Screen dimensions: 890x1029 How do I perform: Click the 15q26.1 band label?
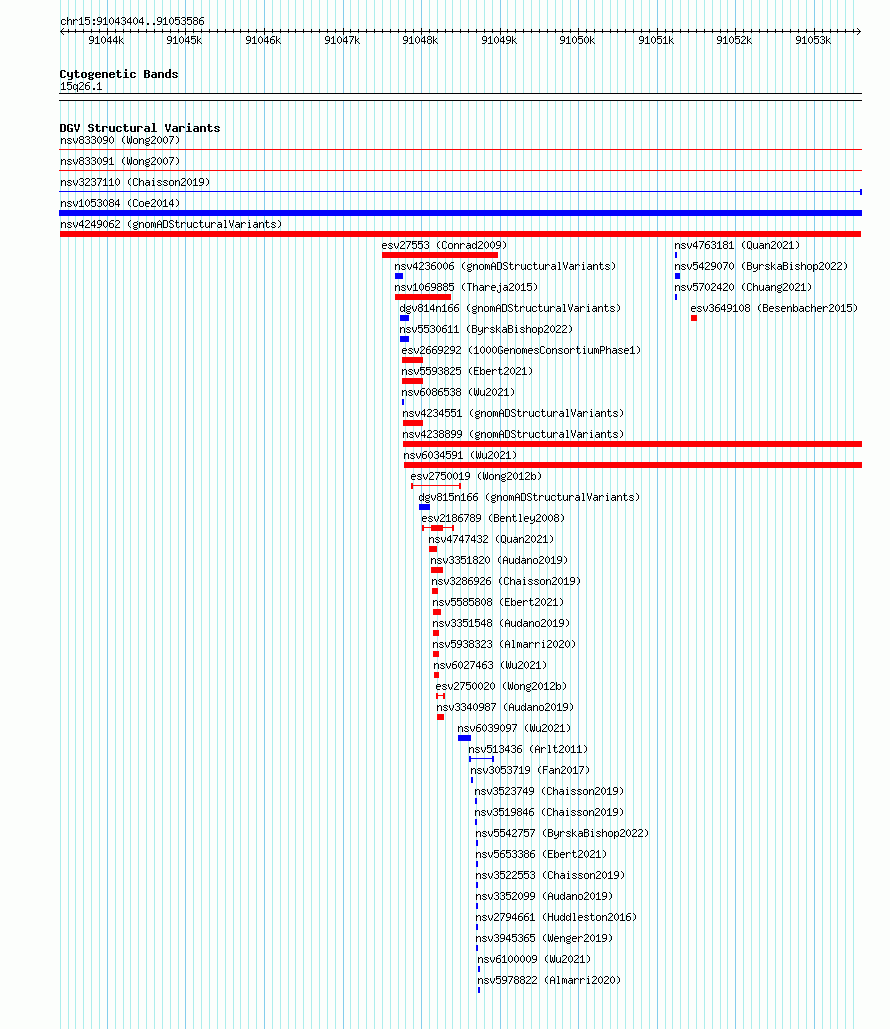pos(81,87)
